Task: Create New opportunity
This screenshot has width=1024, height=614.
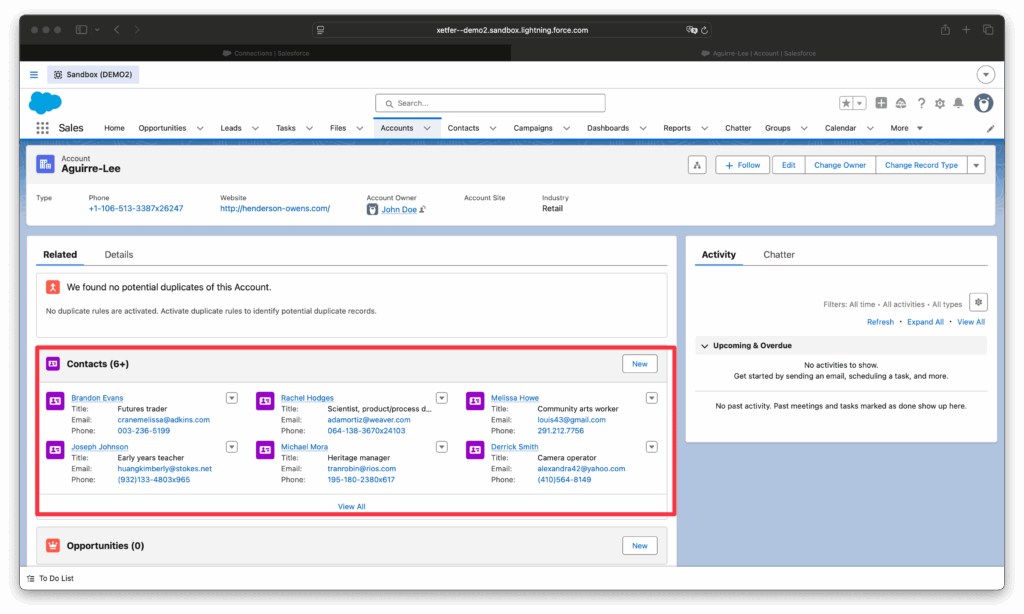Action: tap(639, 545)
